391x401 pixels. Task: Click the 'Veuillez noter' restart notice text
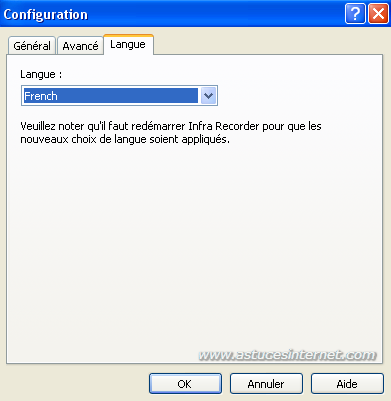tap(171, 133)
